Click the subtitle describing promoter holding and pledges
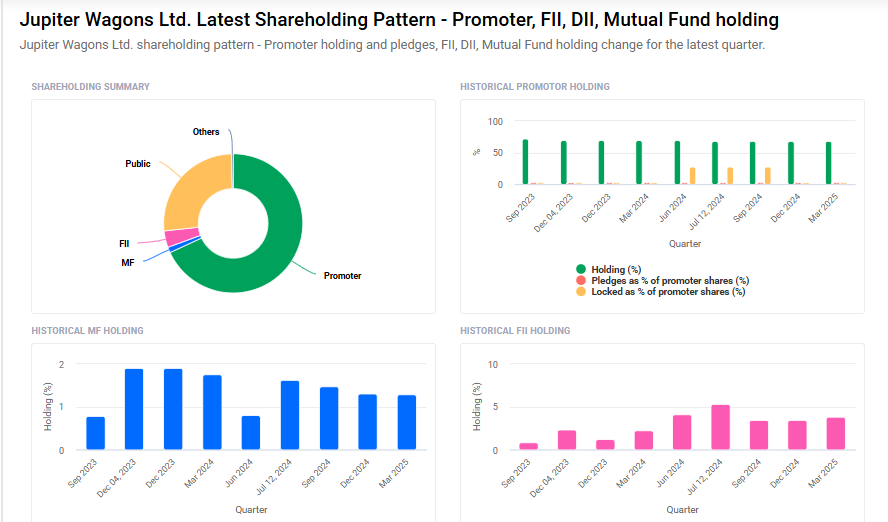Screen dimensions: 888x522 392,45
